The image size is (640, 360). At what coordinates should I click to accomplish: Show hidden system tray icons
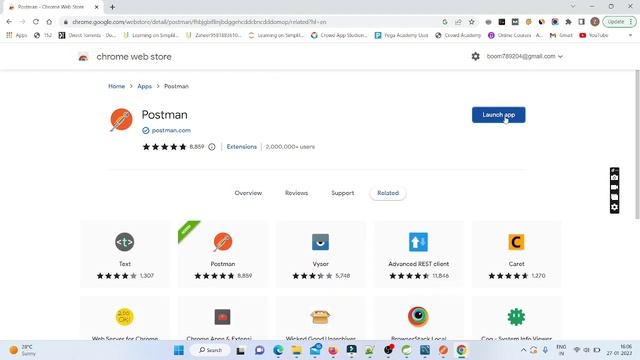(523, 350)
